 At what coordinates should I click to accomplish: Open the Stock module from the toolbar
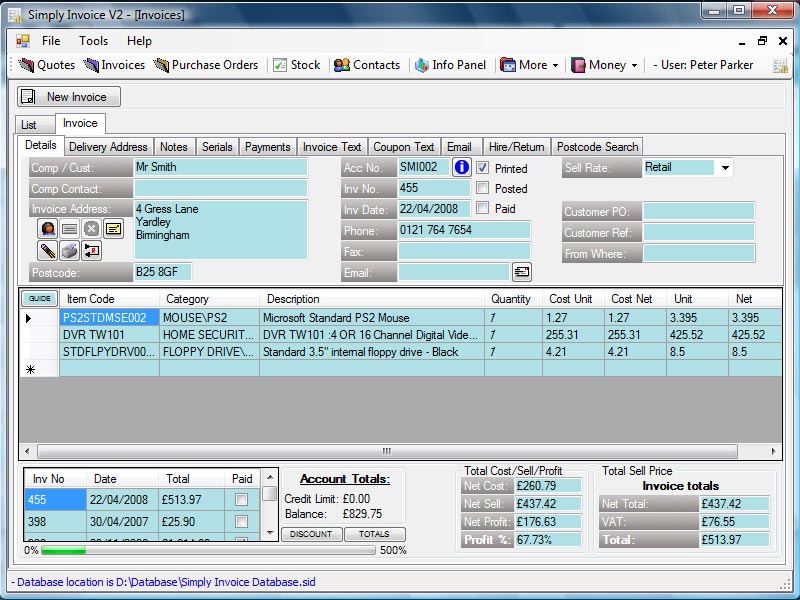click(298, 65)
